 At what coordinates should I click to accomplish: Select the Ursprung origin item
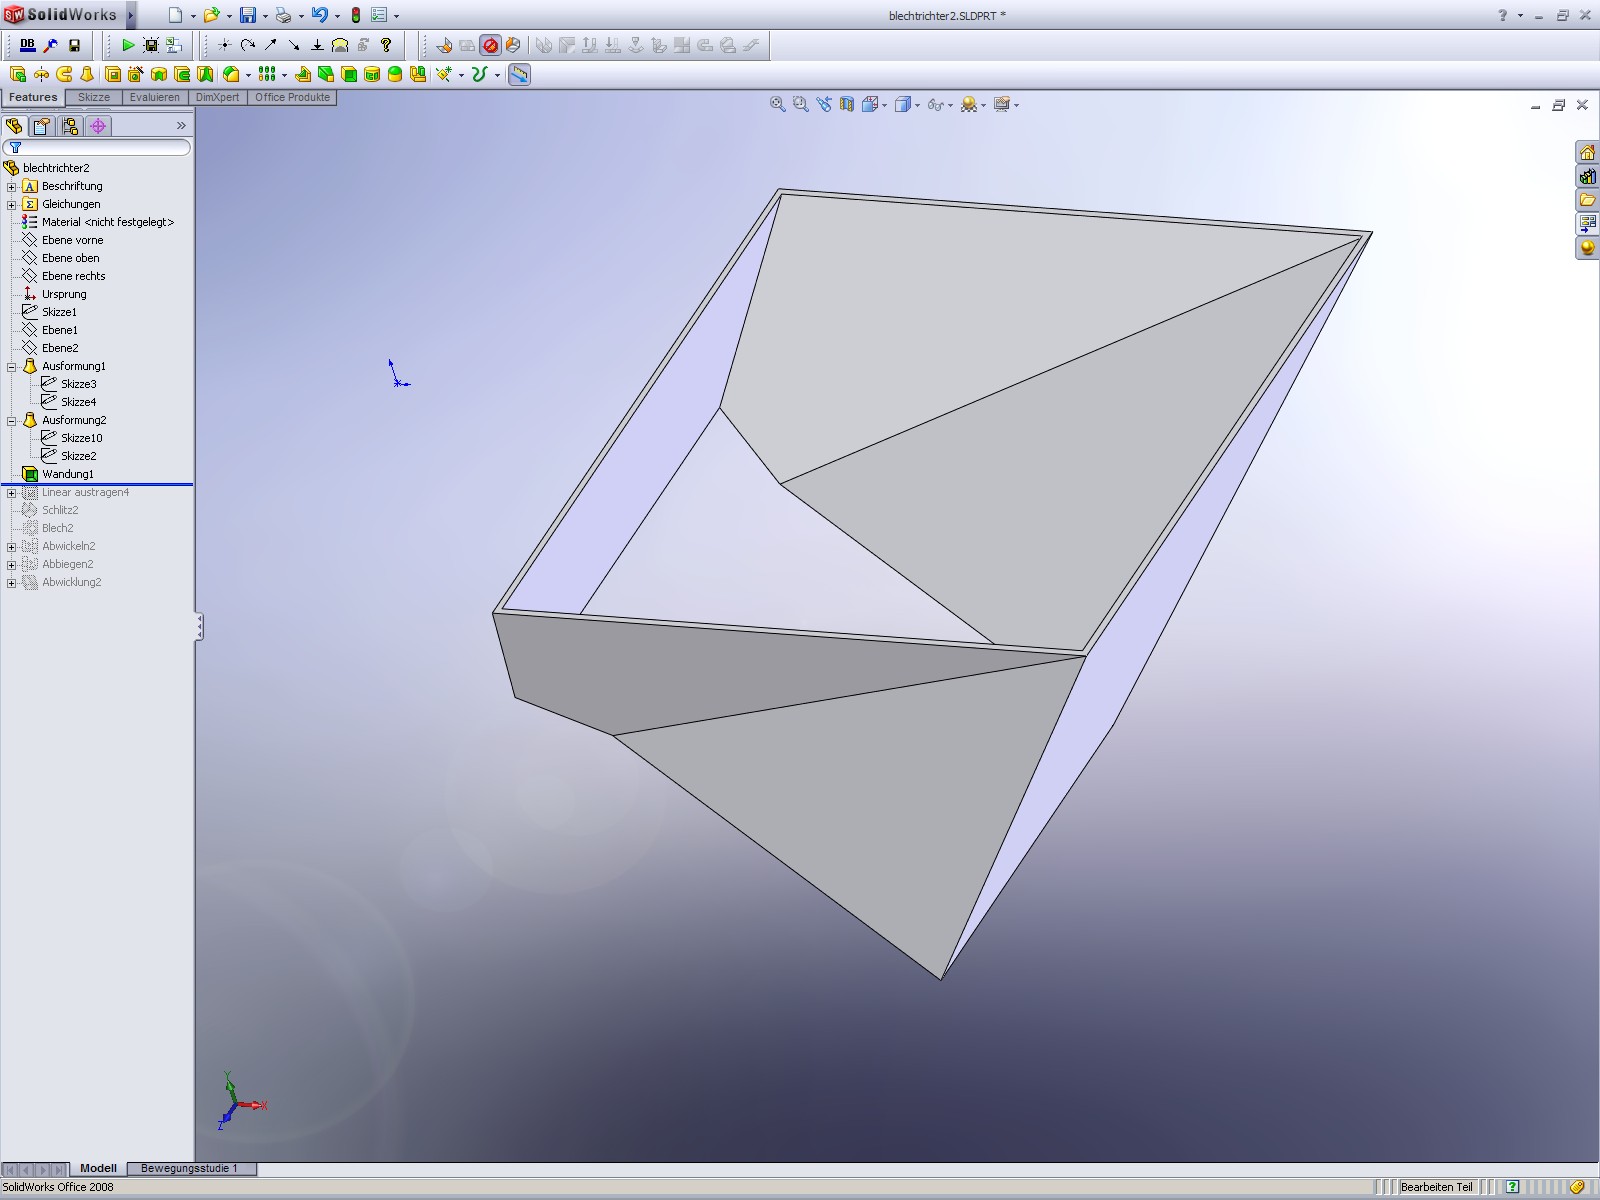[x=55, y=294]
